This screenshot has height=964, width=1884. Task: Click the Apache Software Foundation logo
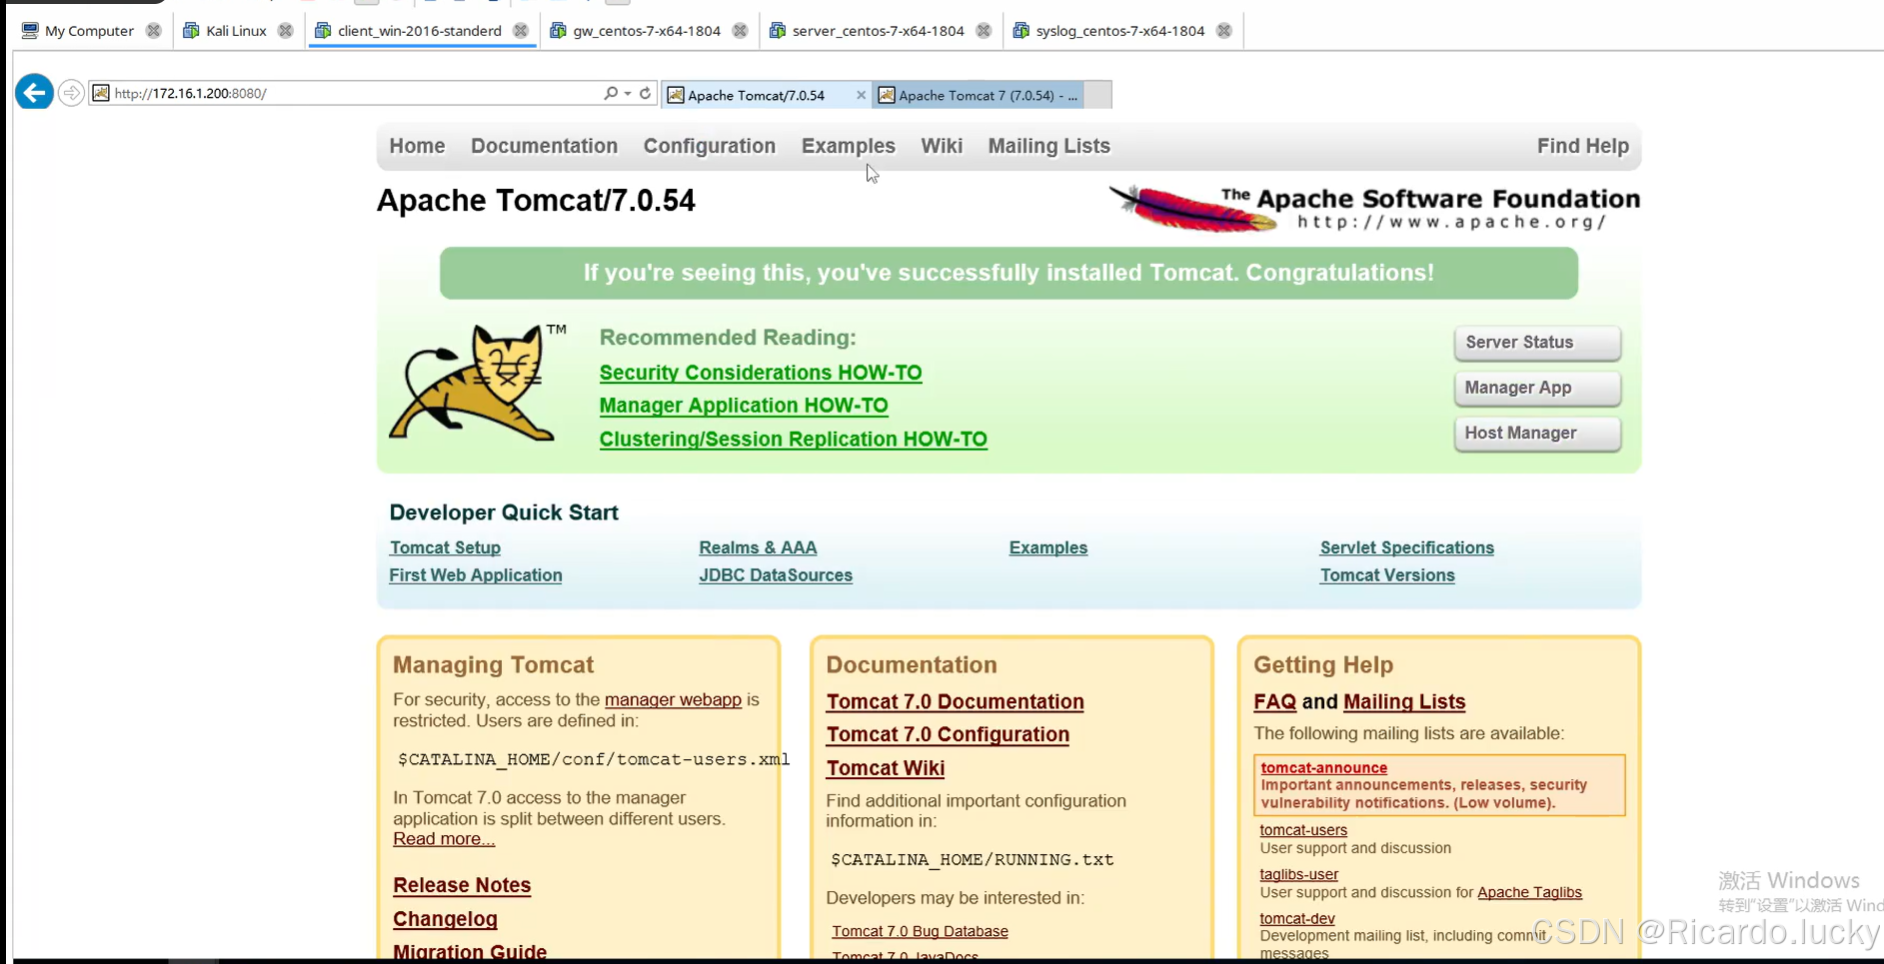click(1374, 208)
